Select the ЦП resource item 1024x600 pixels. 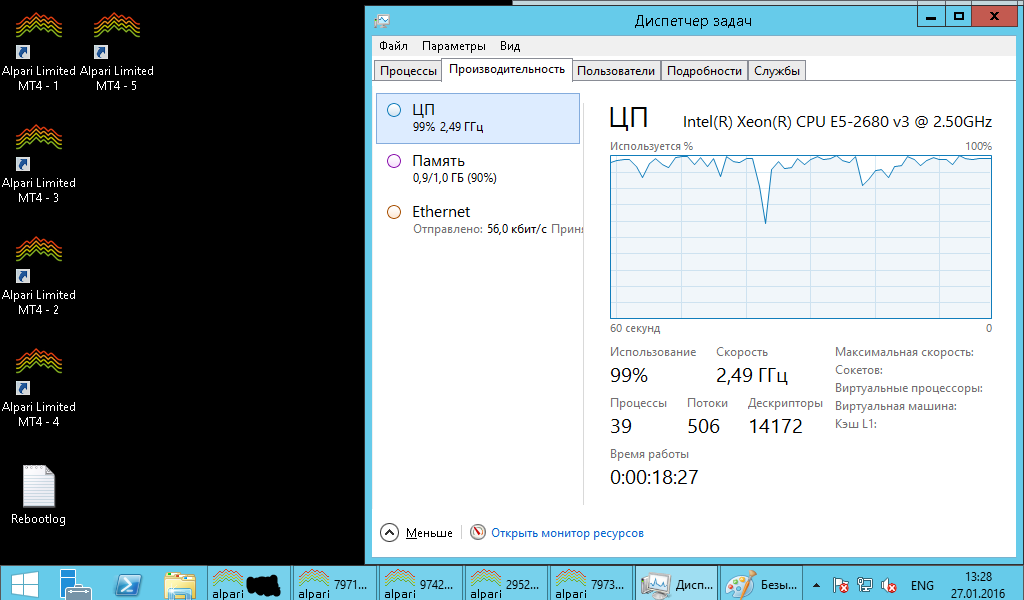[x=478, y=118]
